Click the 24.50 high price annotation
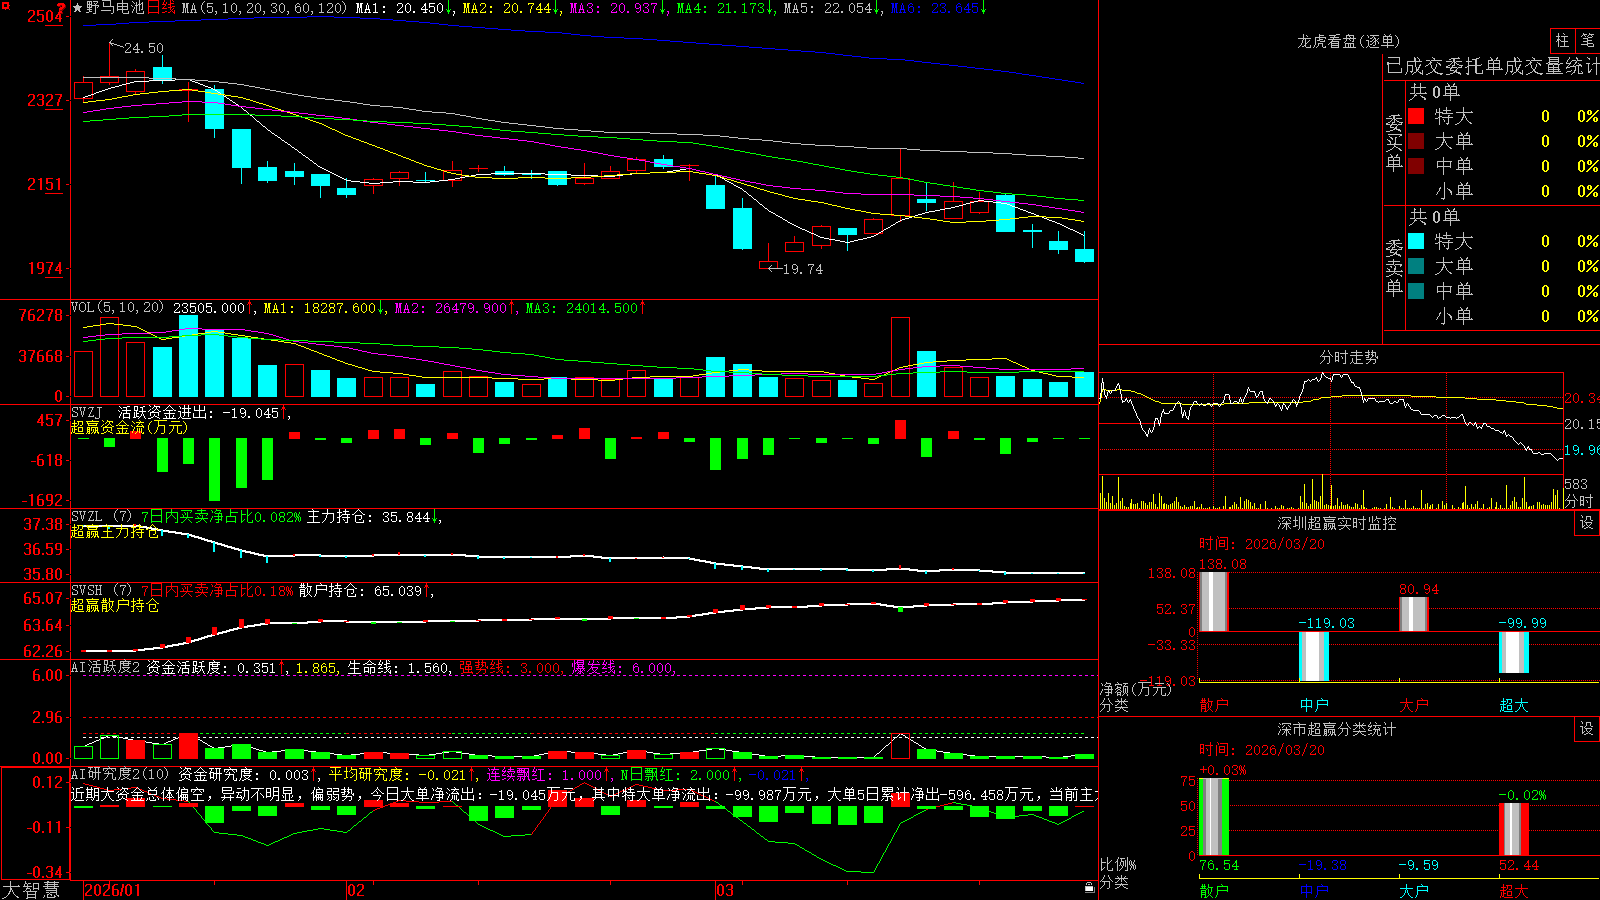The image size is (1600, 900). (x=143, y=48)
